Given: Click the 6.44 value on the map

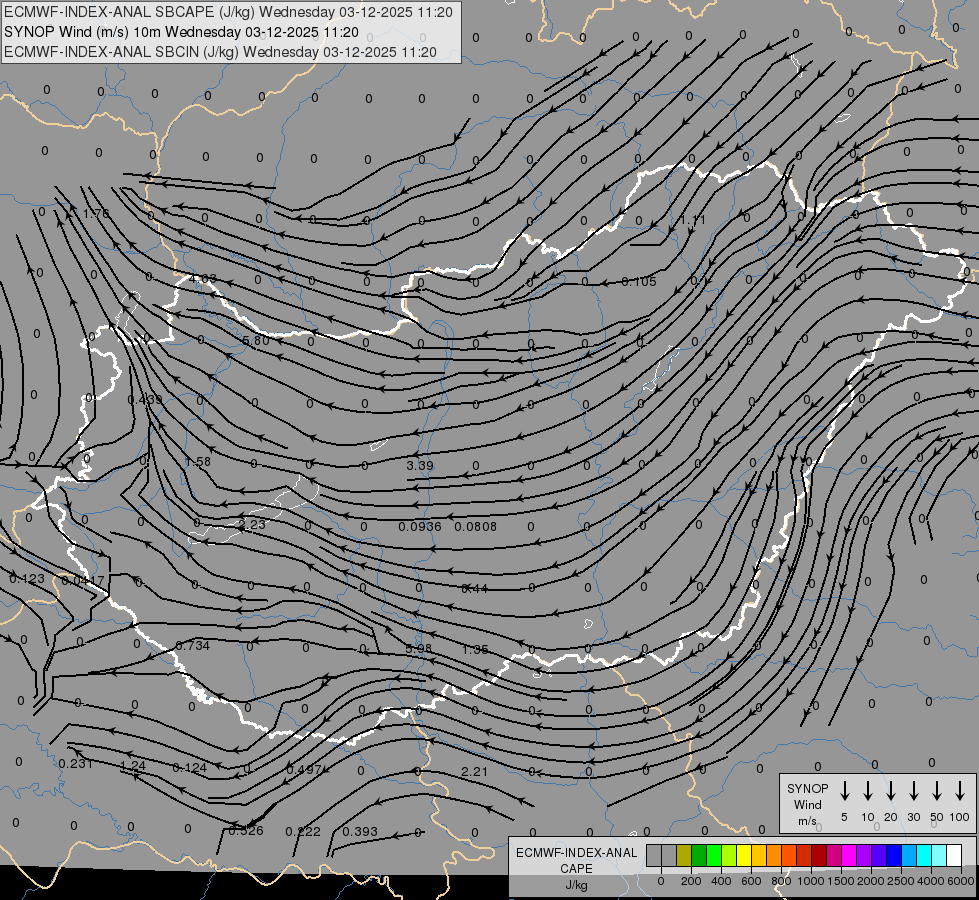Looking at the screenshot, I should [475, 588].
